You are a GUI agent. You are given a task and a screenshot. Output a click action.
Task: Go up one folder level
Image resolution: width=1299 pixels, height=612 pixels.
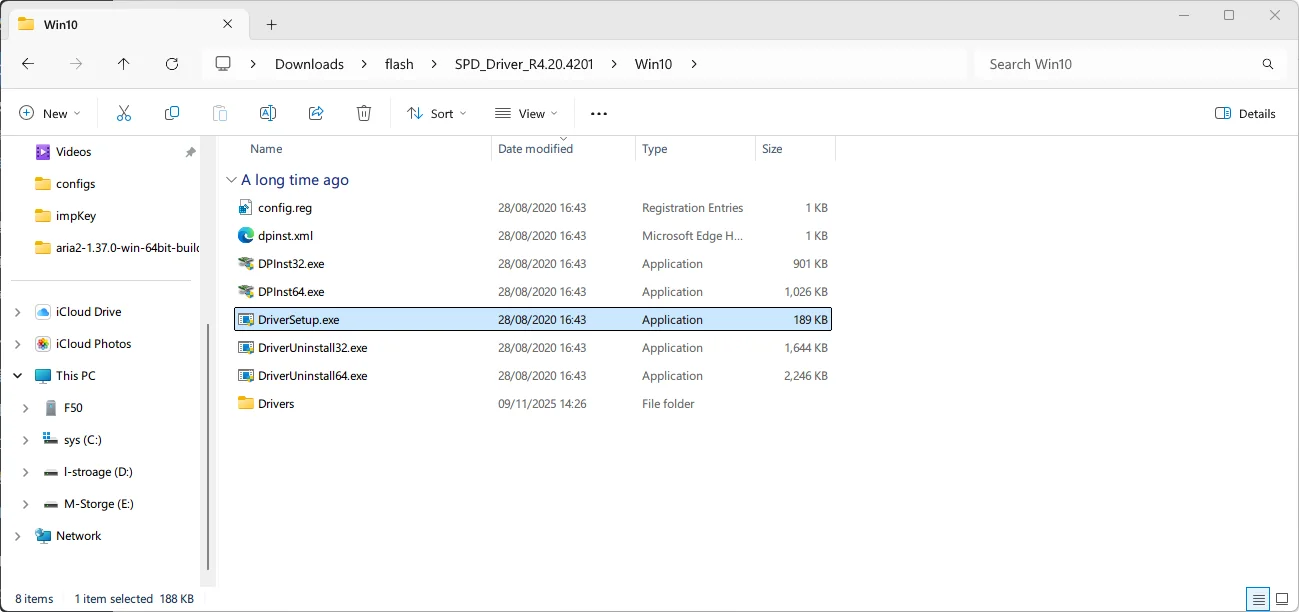click(x=124, y=64)
